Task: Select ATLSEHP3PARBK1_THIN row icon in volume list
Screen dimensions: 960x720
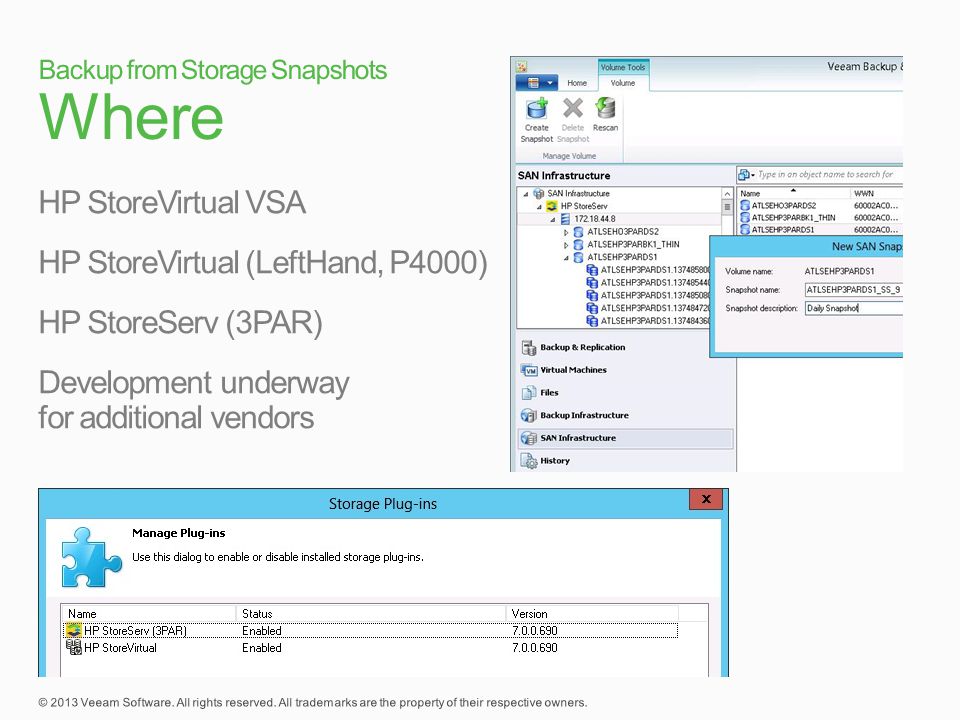Action: tap(745, 218)
